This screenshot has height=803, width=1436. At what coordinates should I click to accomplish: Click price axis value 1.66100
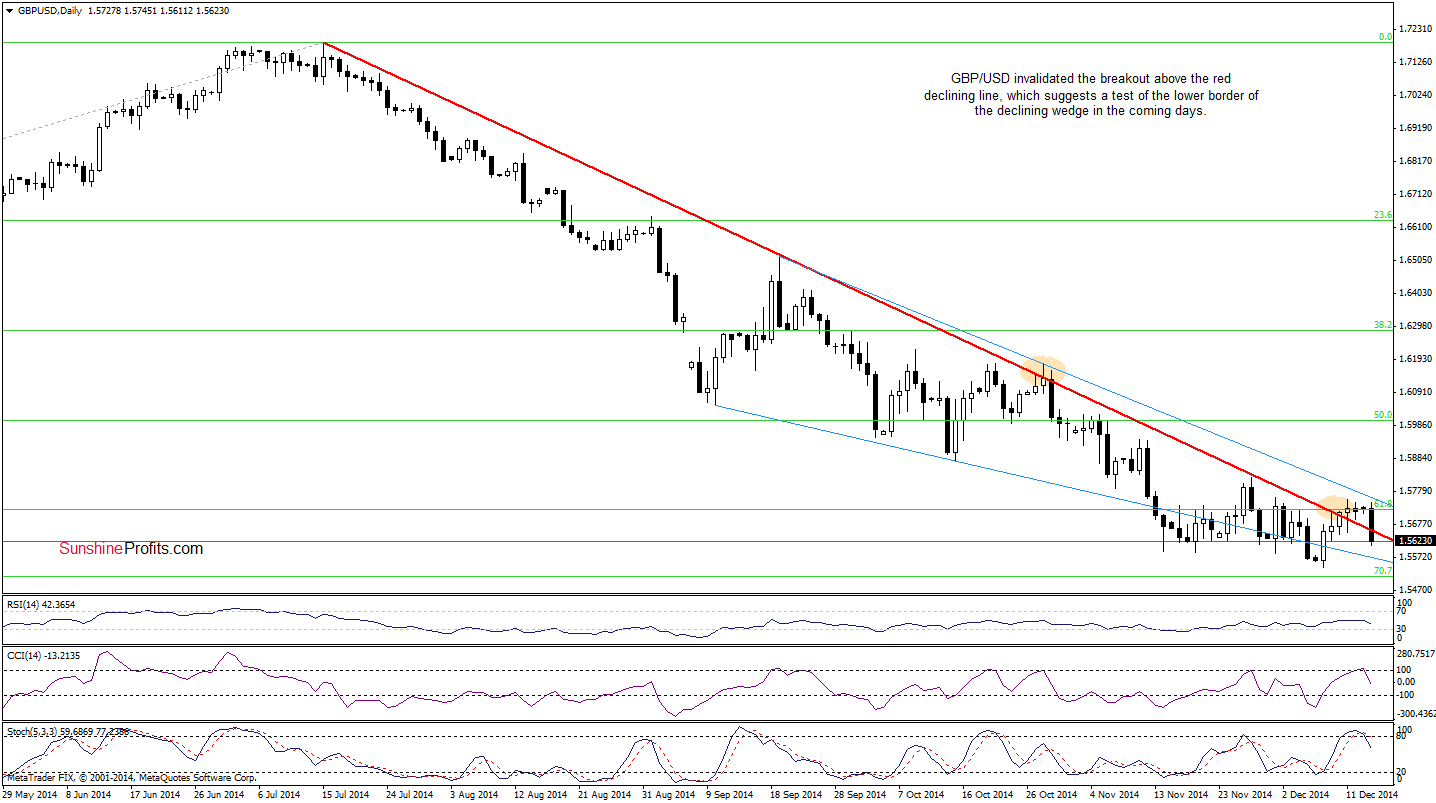coord(1415,227)
